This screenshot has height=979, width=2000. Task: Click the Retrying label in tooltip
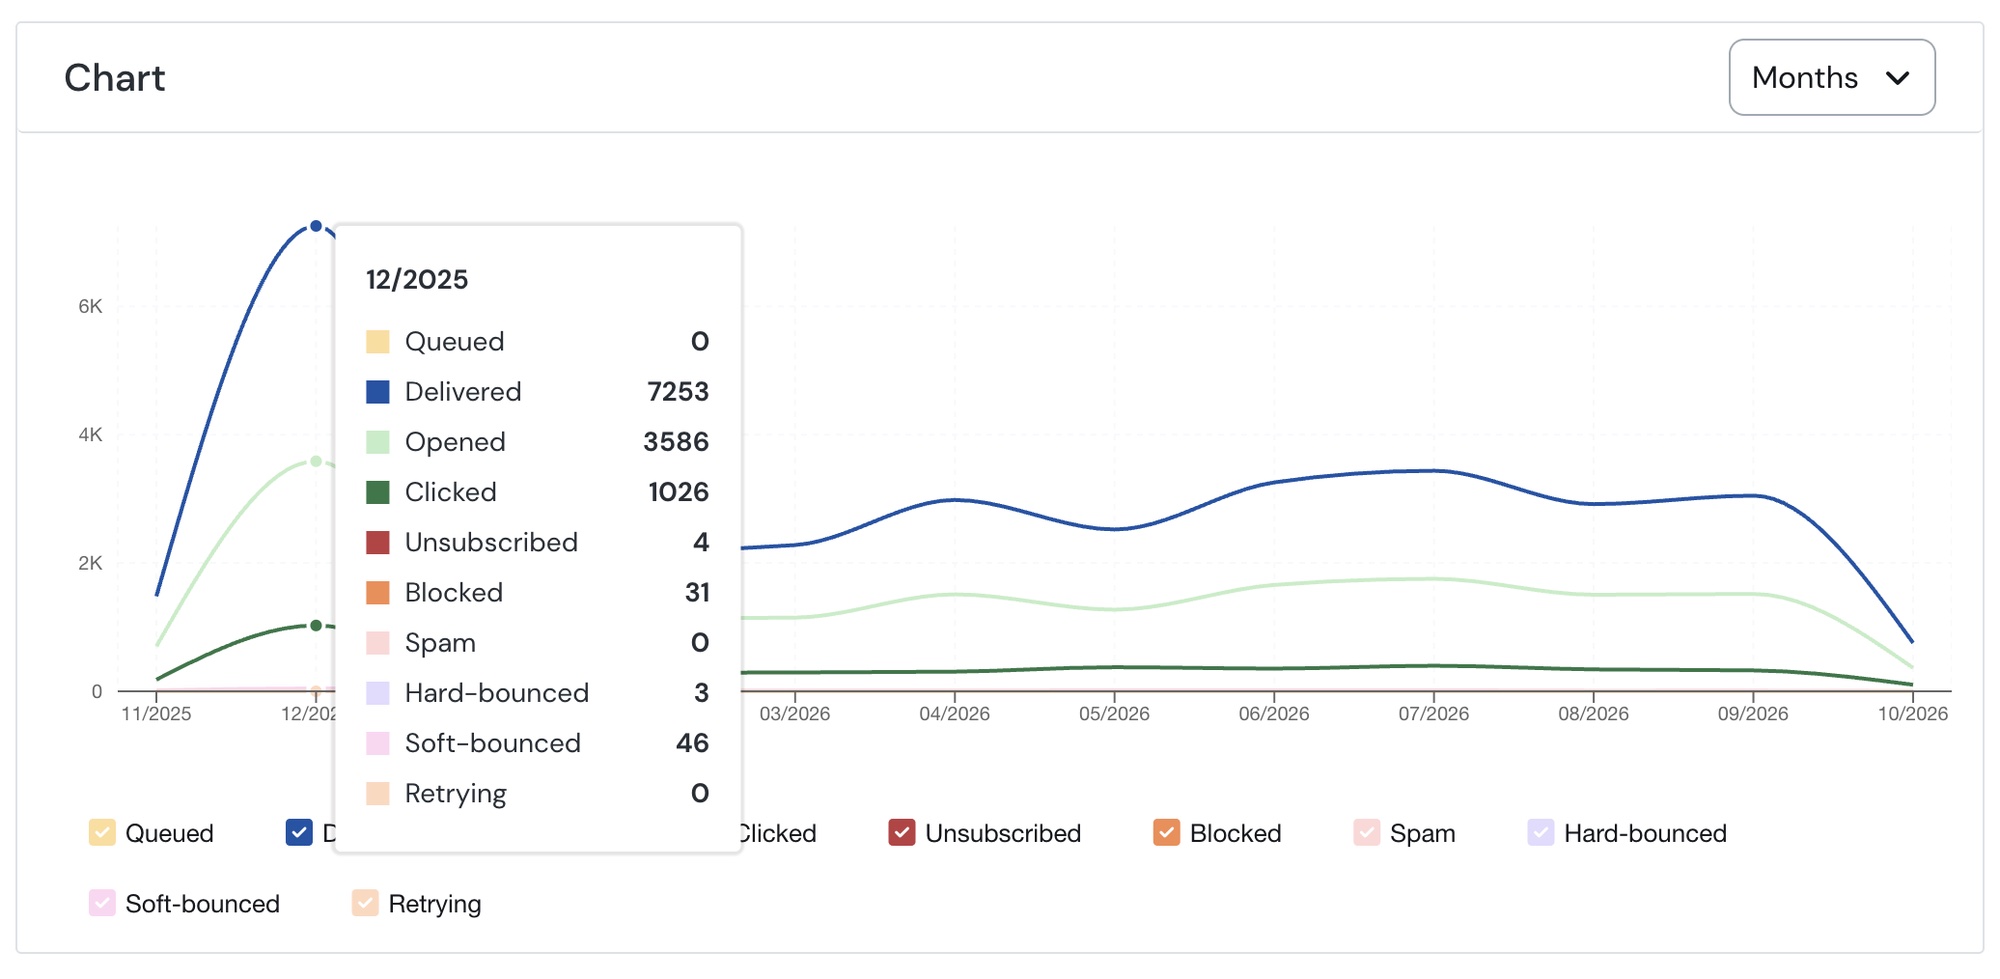tap(456, 794)
